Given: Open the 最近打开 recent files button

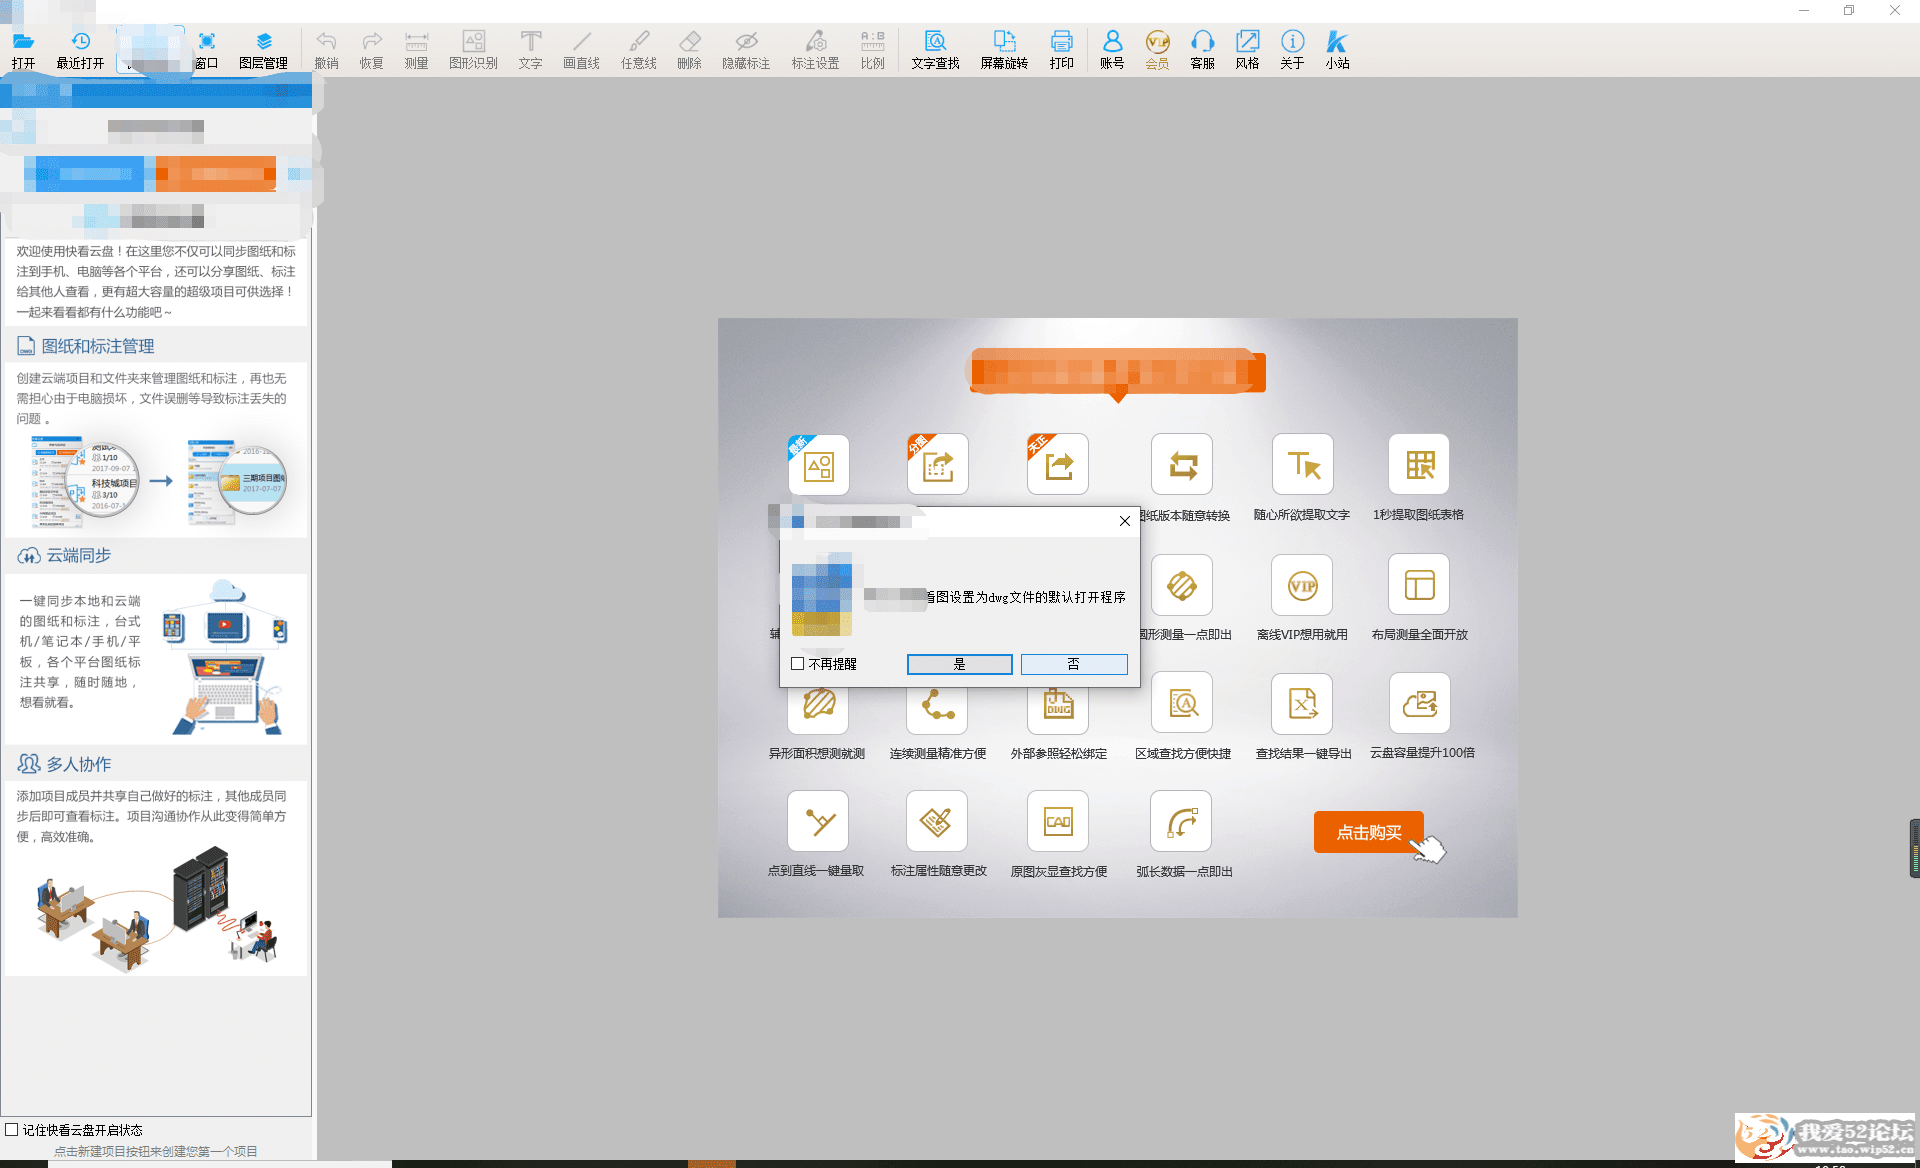Looking at the screenshot, I should [x=80, y=50].
